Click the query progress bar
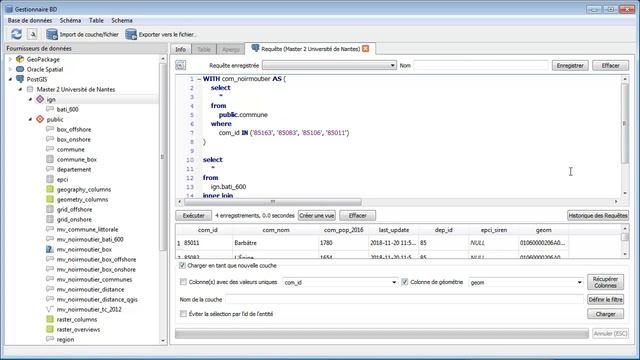Screen dimensions: 640x360 pos(382,333)
